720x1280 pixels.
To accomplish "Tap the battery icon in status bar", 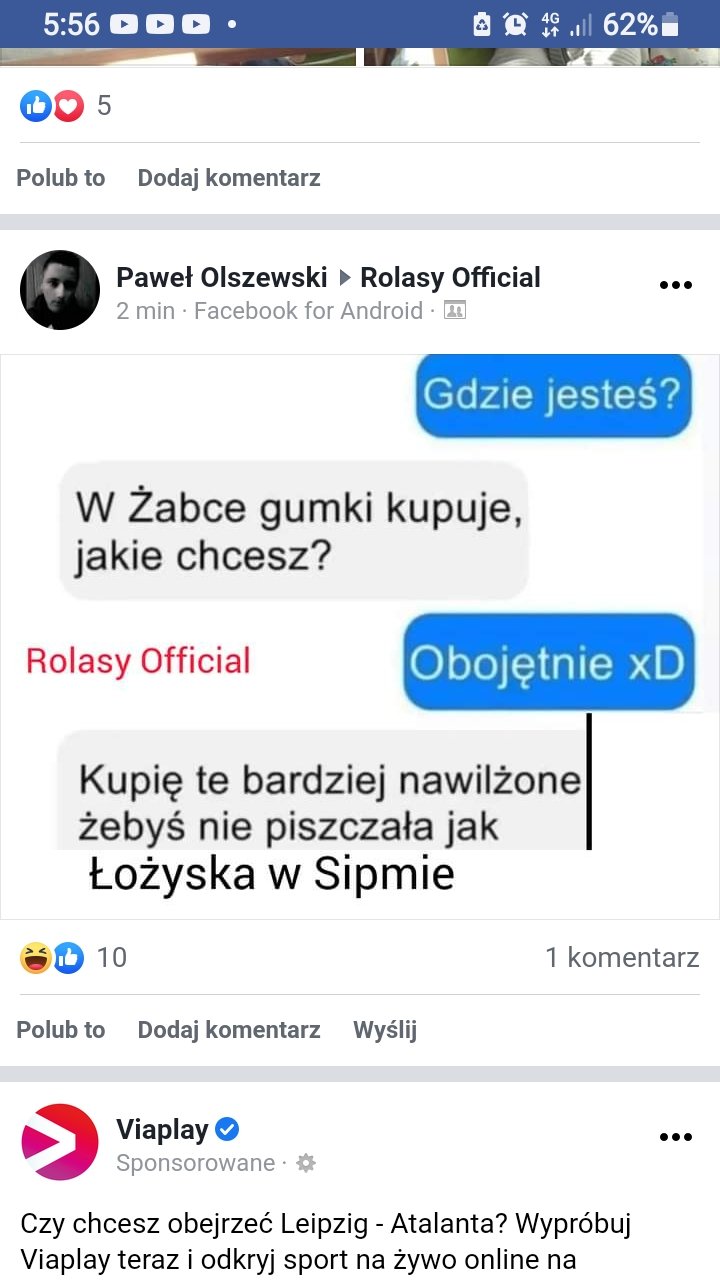I will tap(670, 24).
